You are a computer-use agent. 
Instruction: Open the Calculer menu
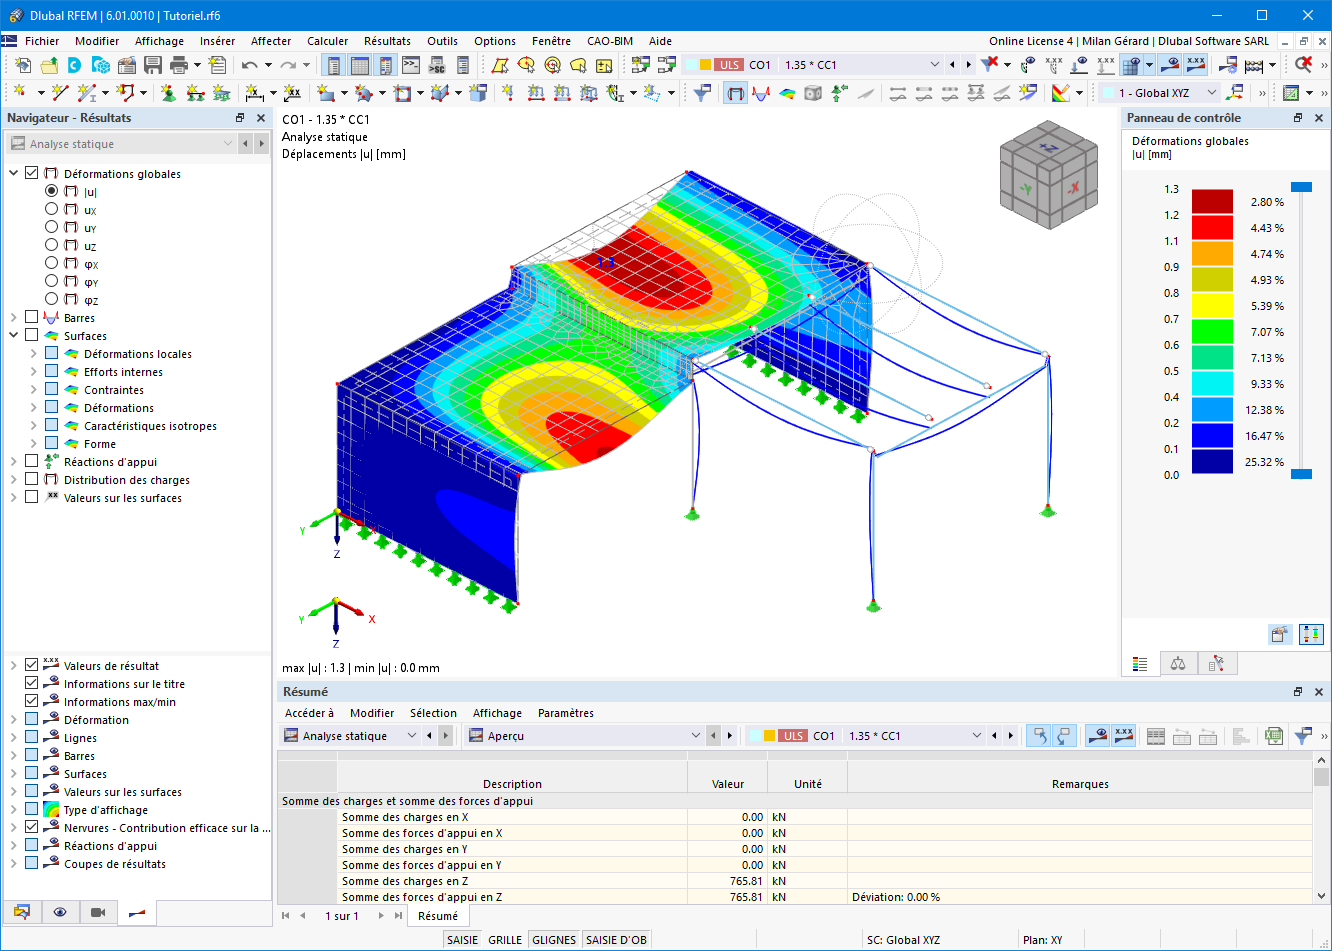pyautogui.click(x=328, y=41)
